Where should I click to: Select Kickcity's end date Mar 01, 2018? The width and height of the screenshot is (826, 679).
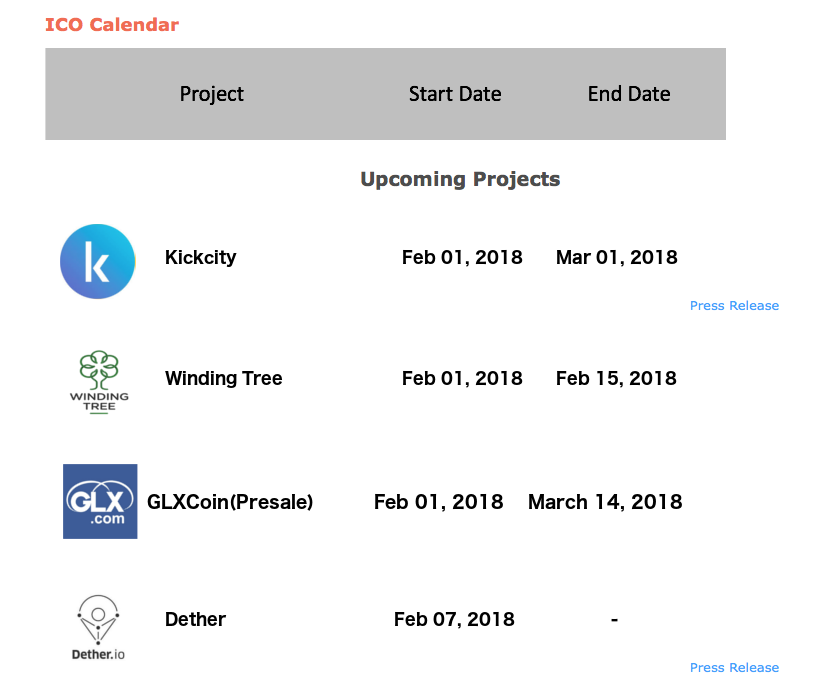point(617,257)
